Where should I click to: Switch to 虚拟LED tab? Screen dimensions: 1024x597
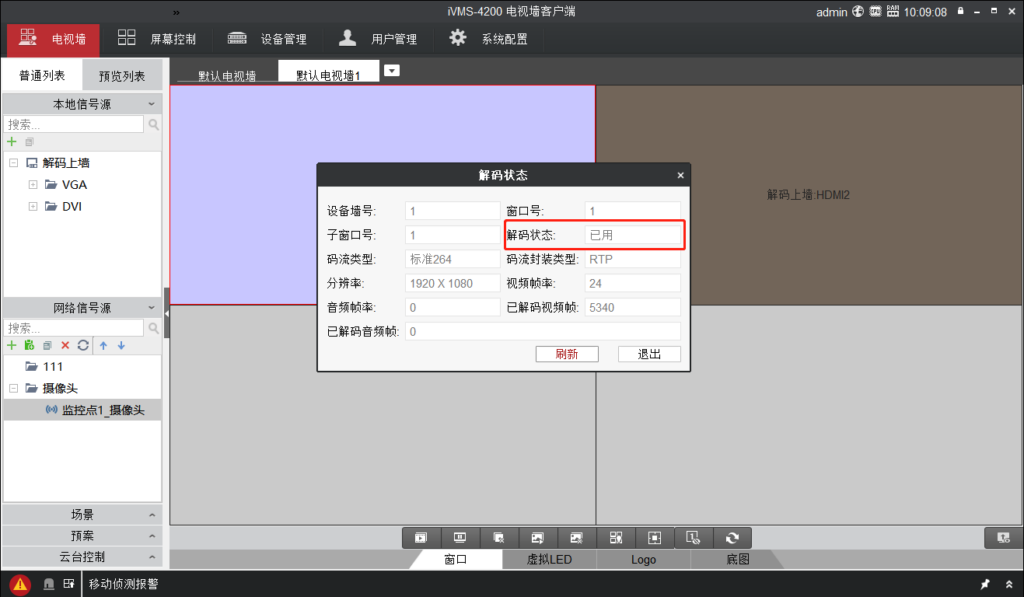pos(549,560)
